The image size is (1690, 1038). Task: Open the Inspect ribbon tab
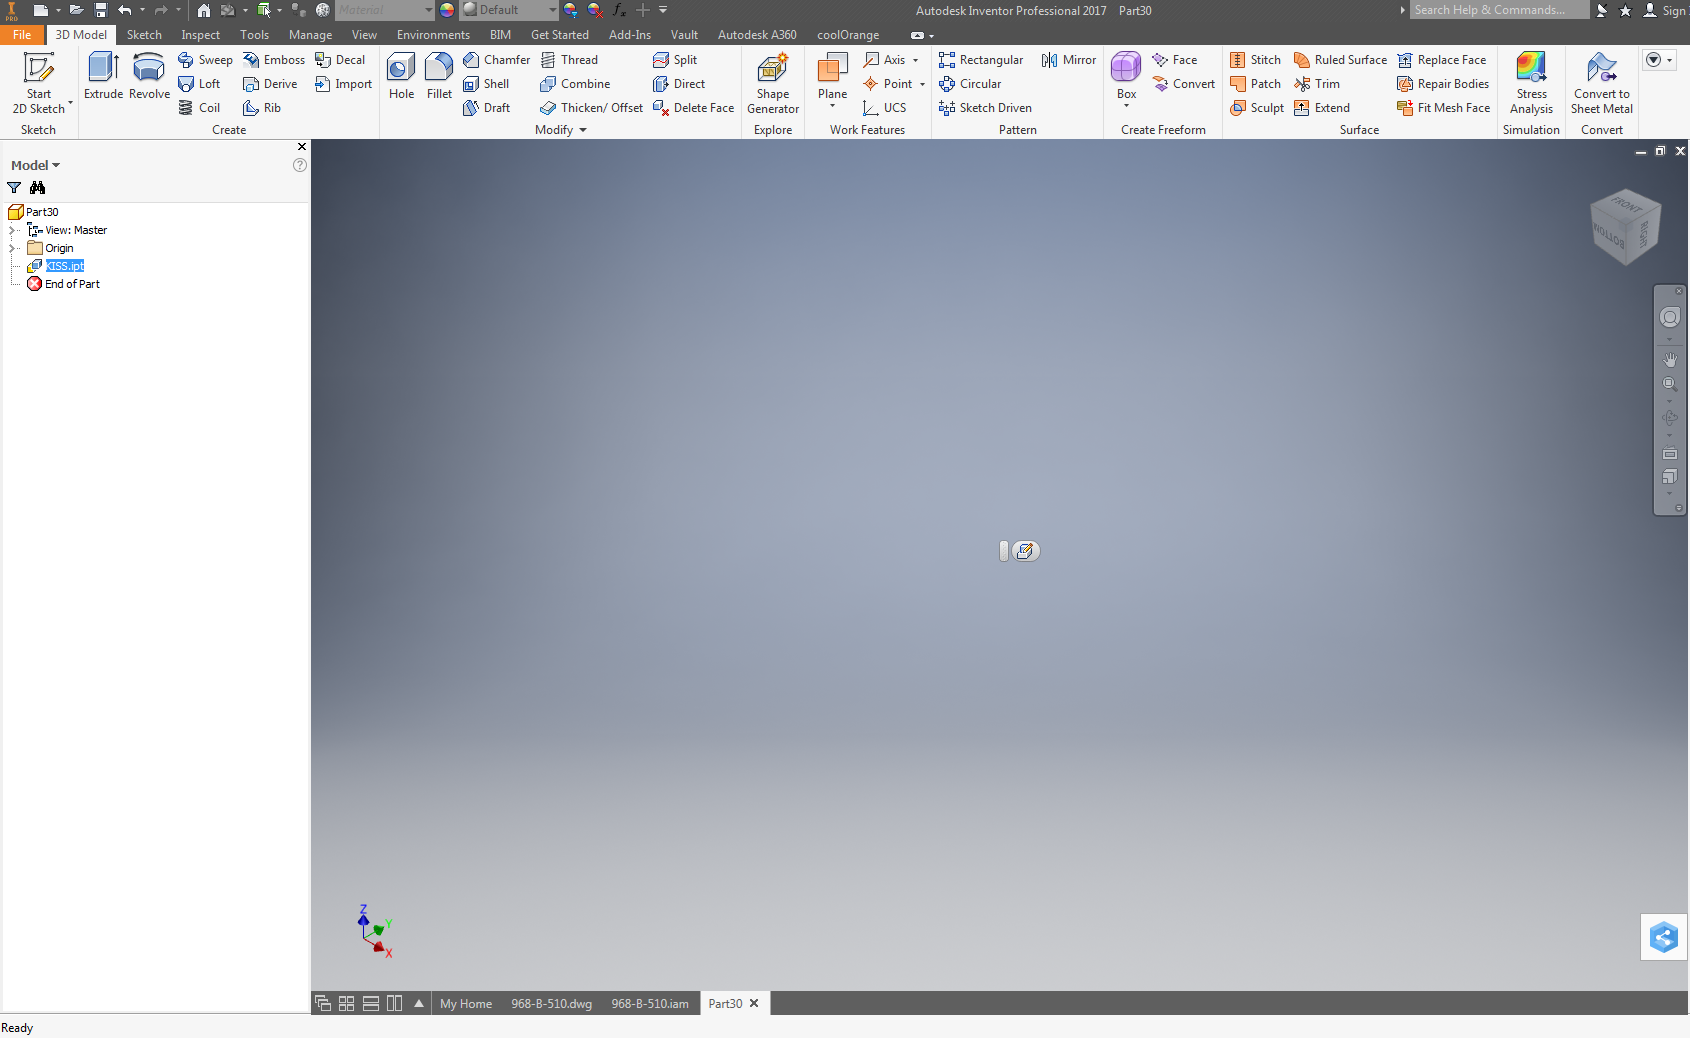(x=200, y=35)
